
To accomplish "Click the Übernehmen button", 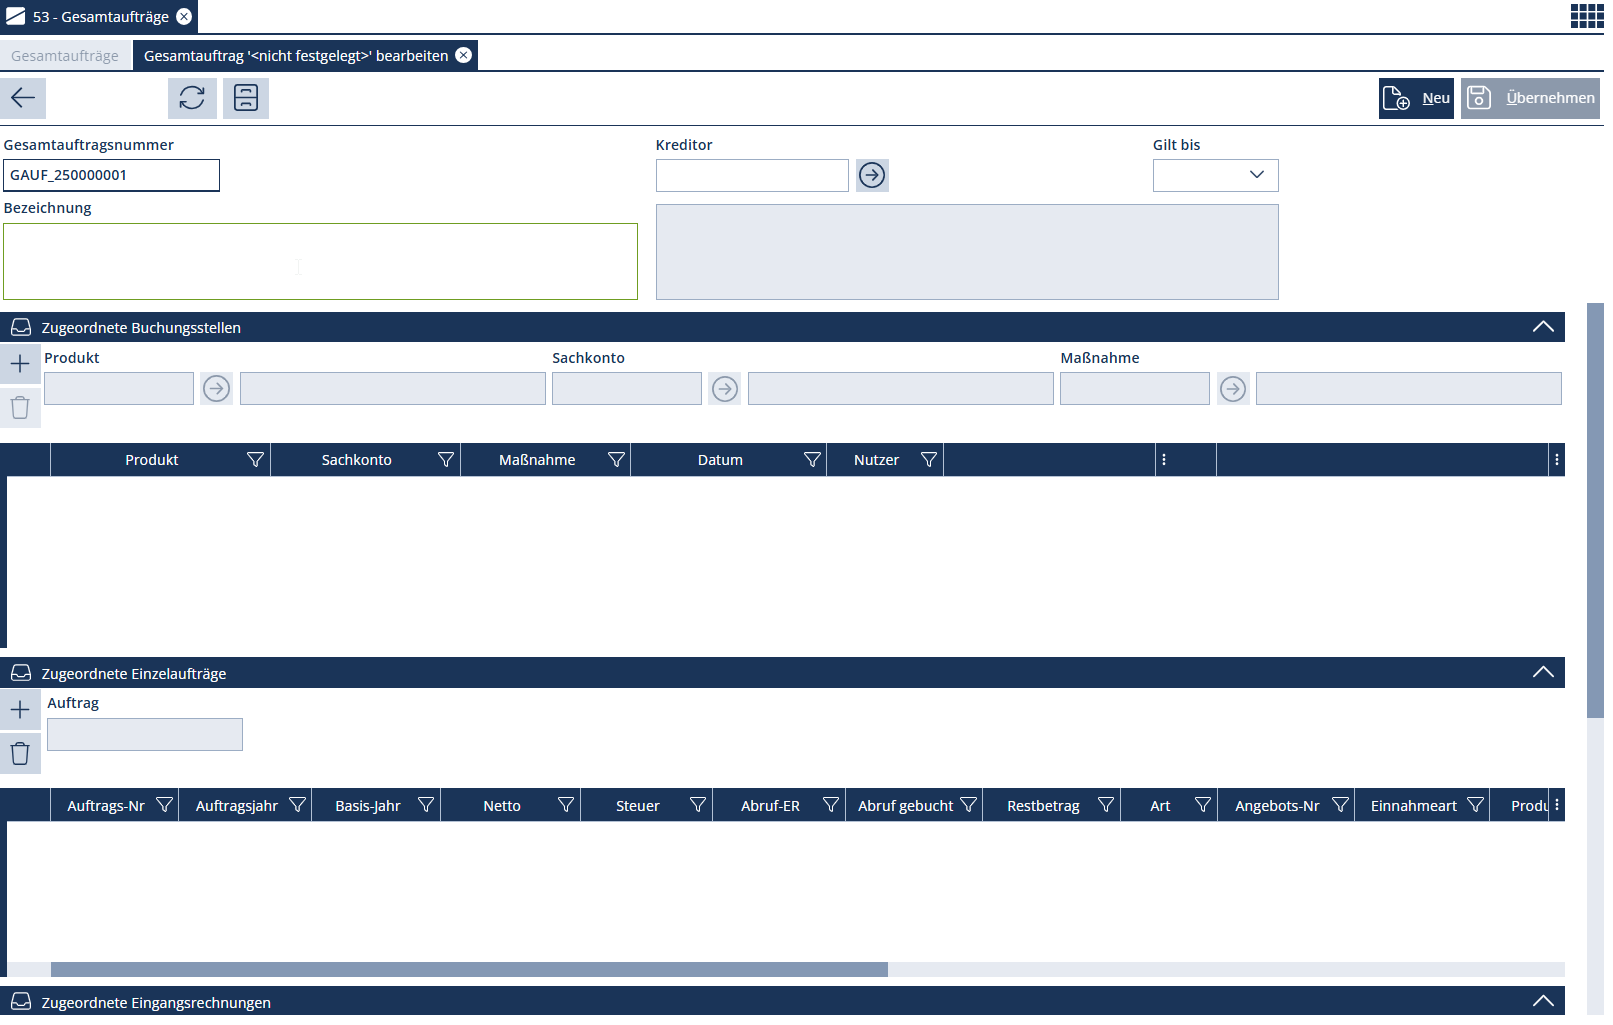I will (1530, 98).
